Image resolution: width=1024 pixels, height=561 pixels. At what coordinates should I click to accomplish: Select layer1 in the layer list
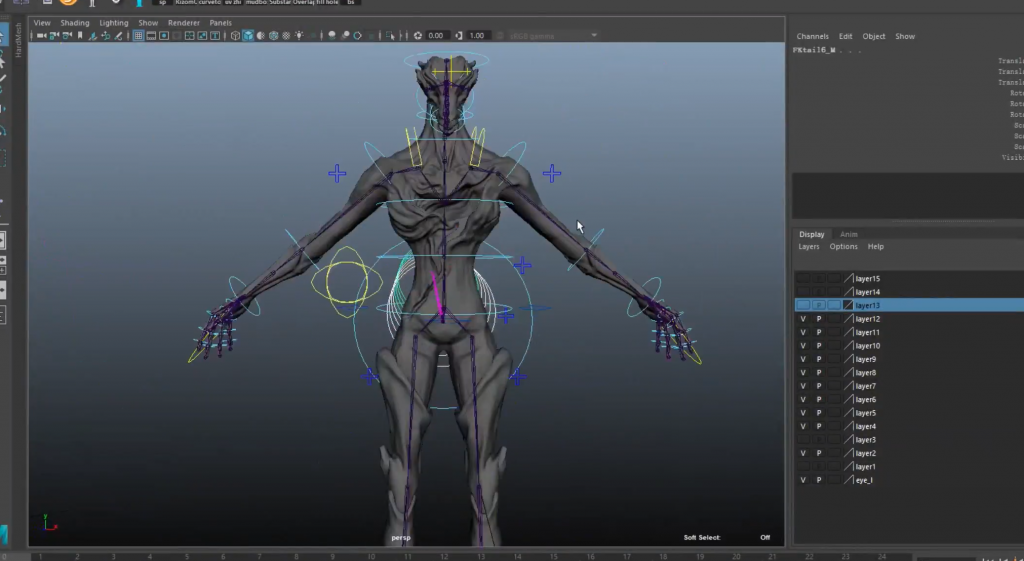click(865, 466)
